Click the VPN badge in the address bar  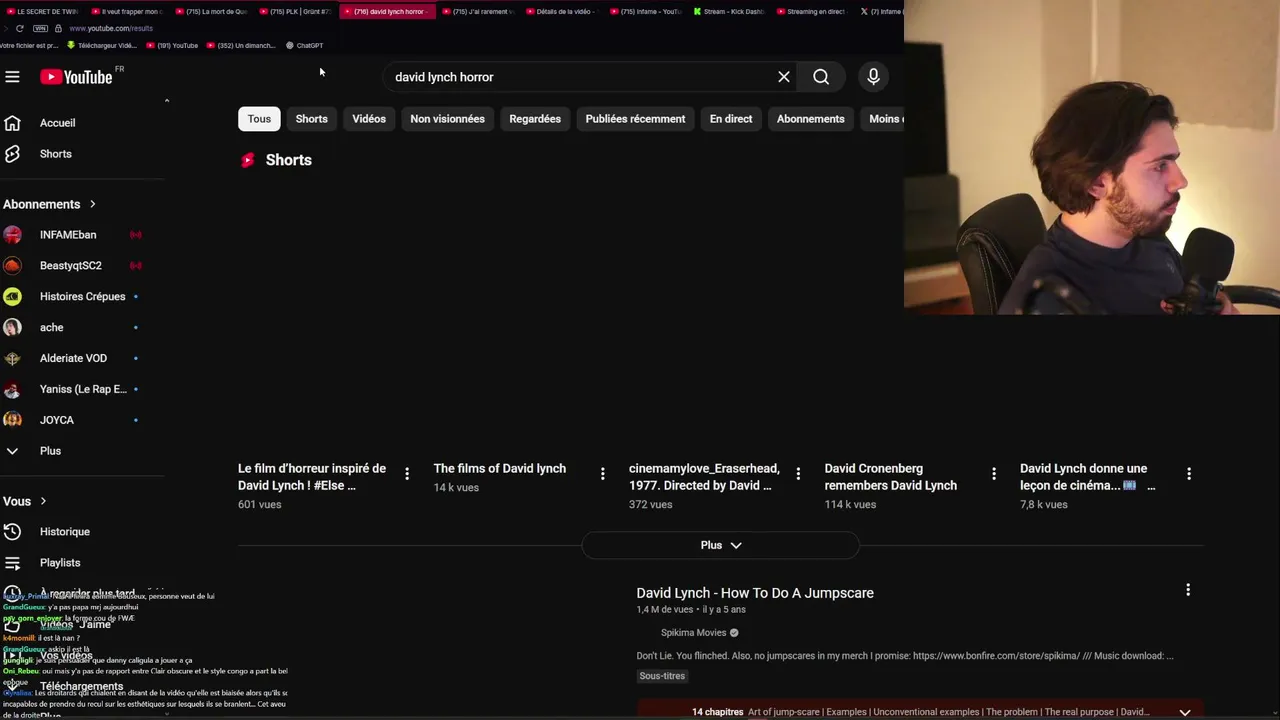40,28
